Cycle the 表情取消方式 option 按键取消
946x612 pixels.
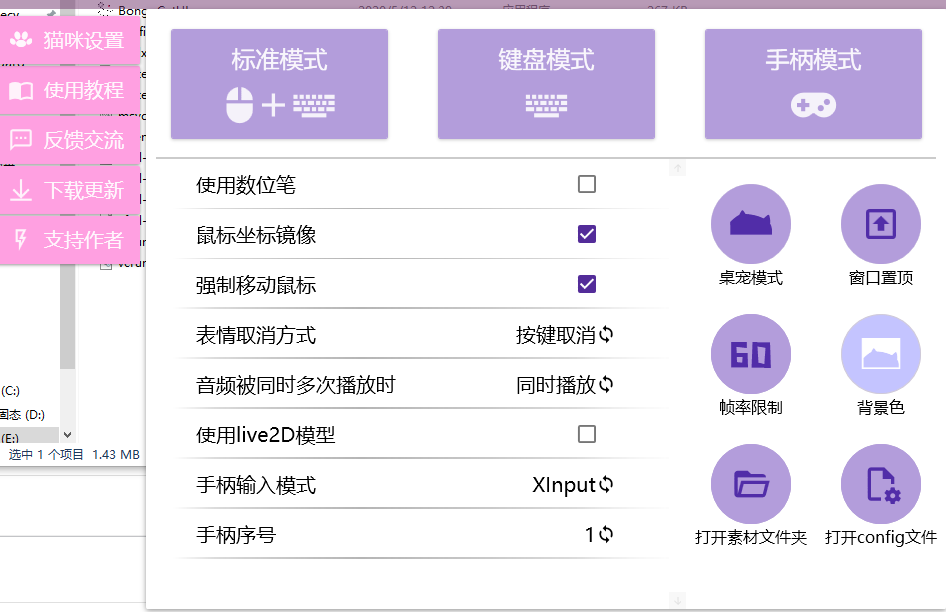tap(565, 334)
